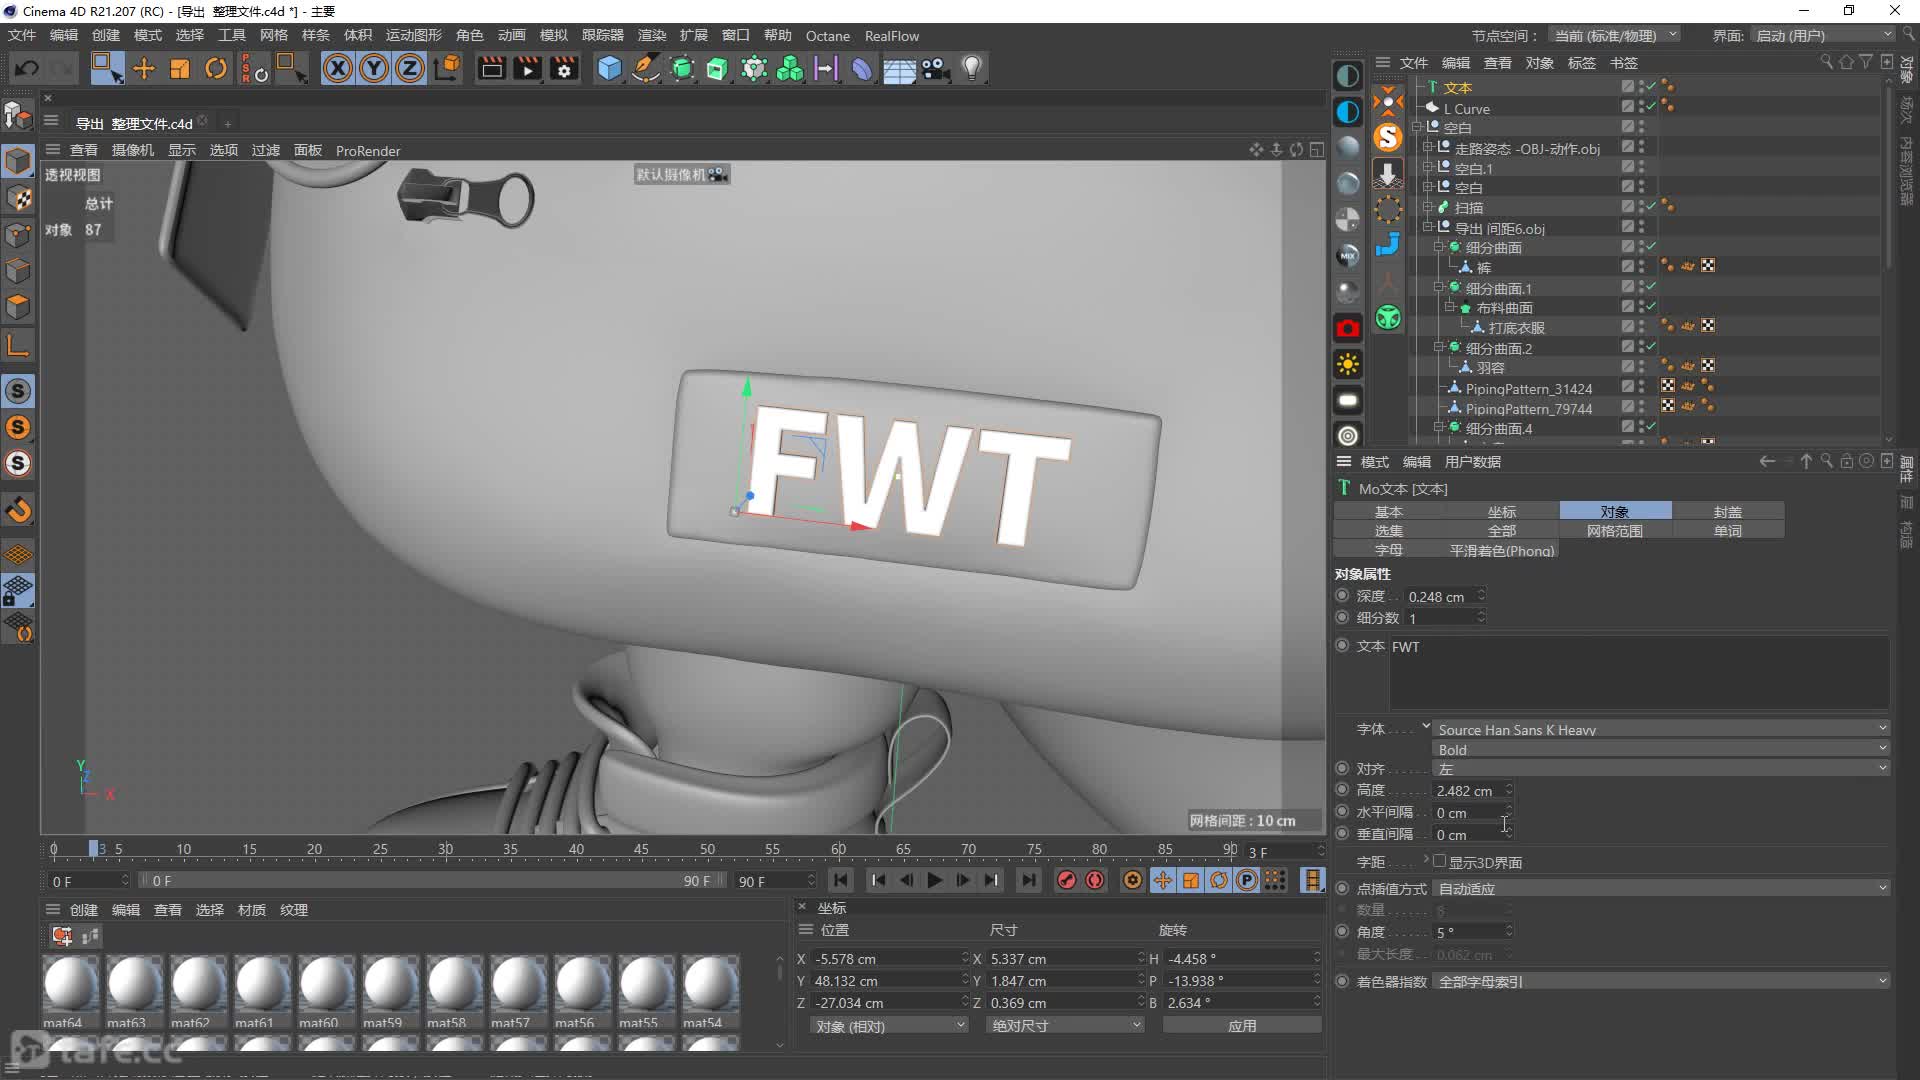The width and height of the screenshot is (1920, 1080).
Task: Click the 深度 depth value field
Action: click(x=1445, y=596)
